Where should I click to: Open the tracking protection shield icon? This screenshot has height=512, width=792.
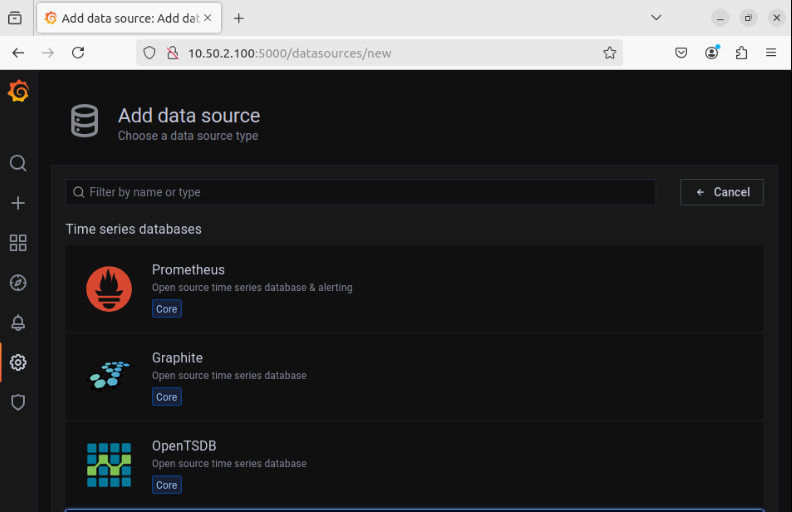[x=150, y=53]
